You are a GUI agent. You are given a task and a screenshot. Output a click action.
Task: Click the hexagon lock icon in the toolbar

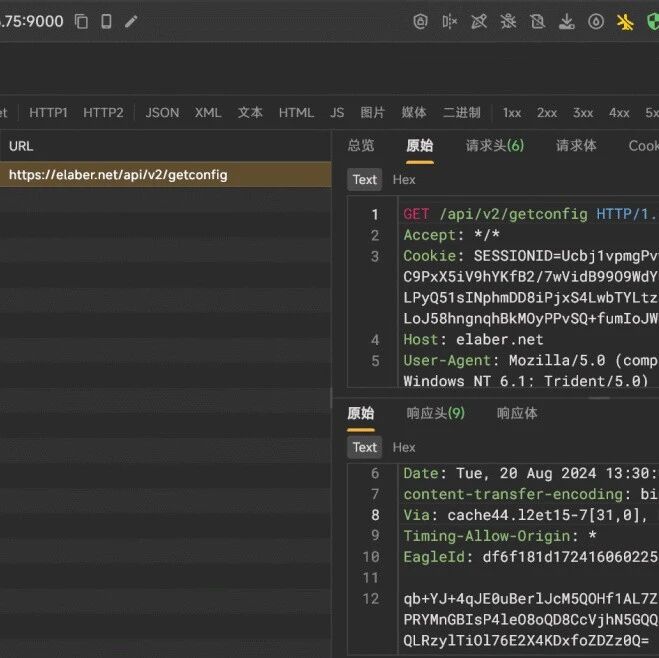[x=420, y=21]
